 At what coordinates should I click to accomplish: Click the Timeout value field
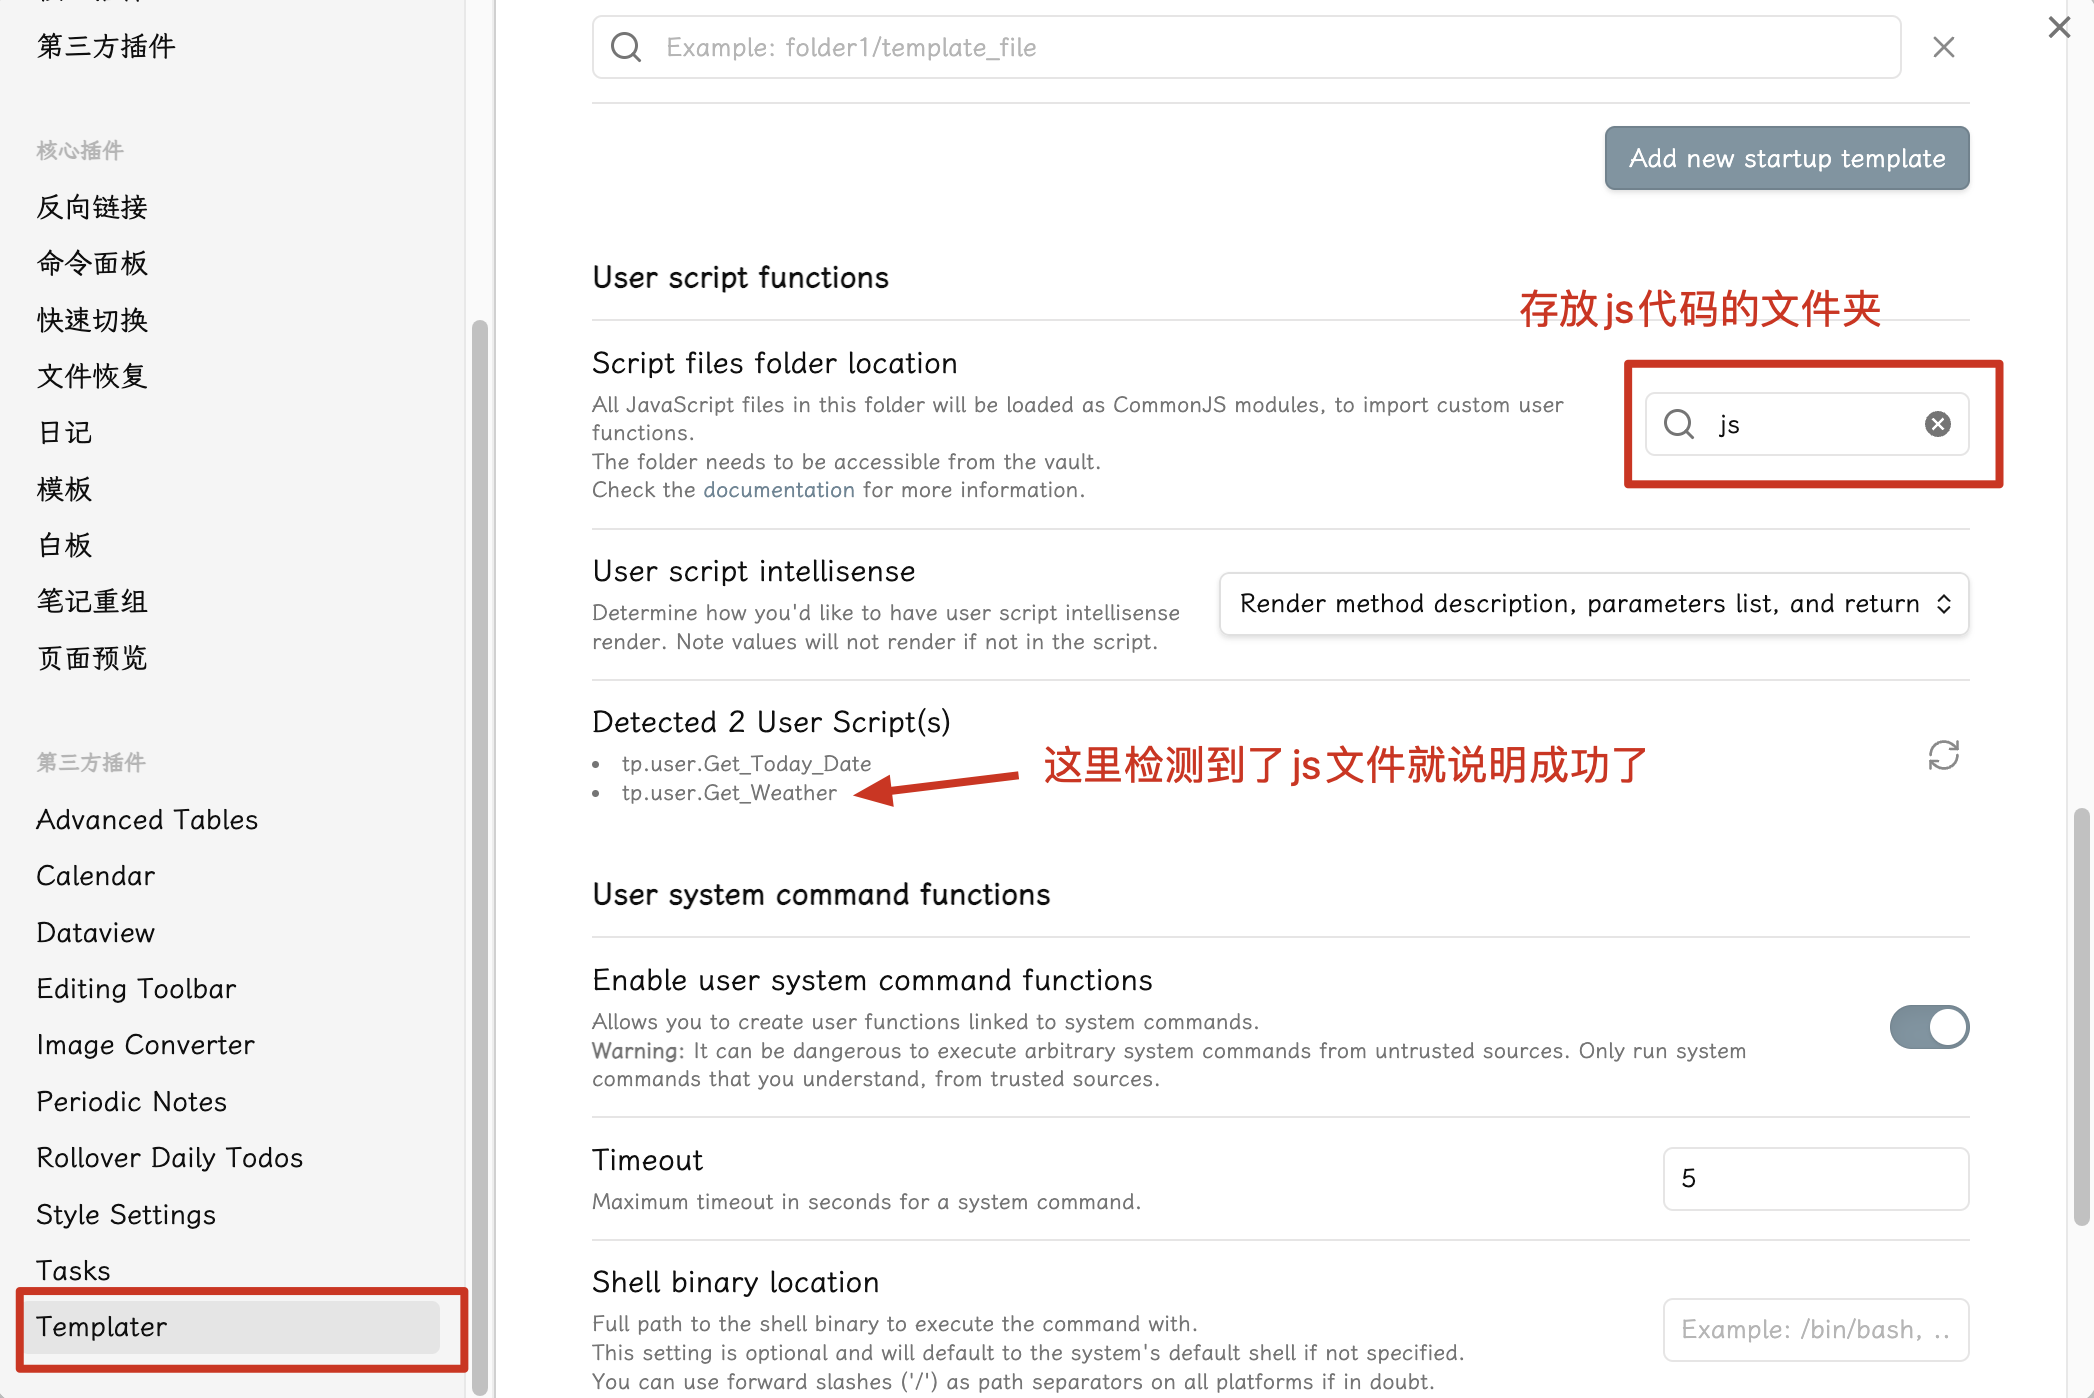coord(1816,1179)
